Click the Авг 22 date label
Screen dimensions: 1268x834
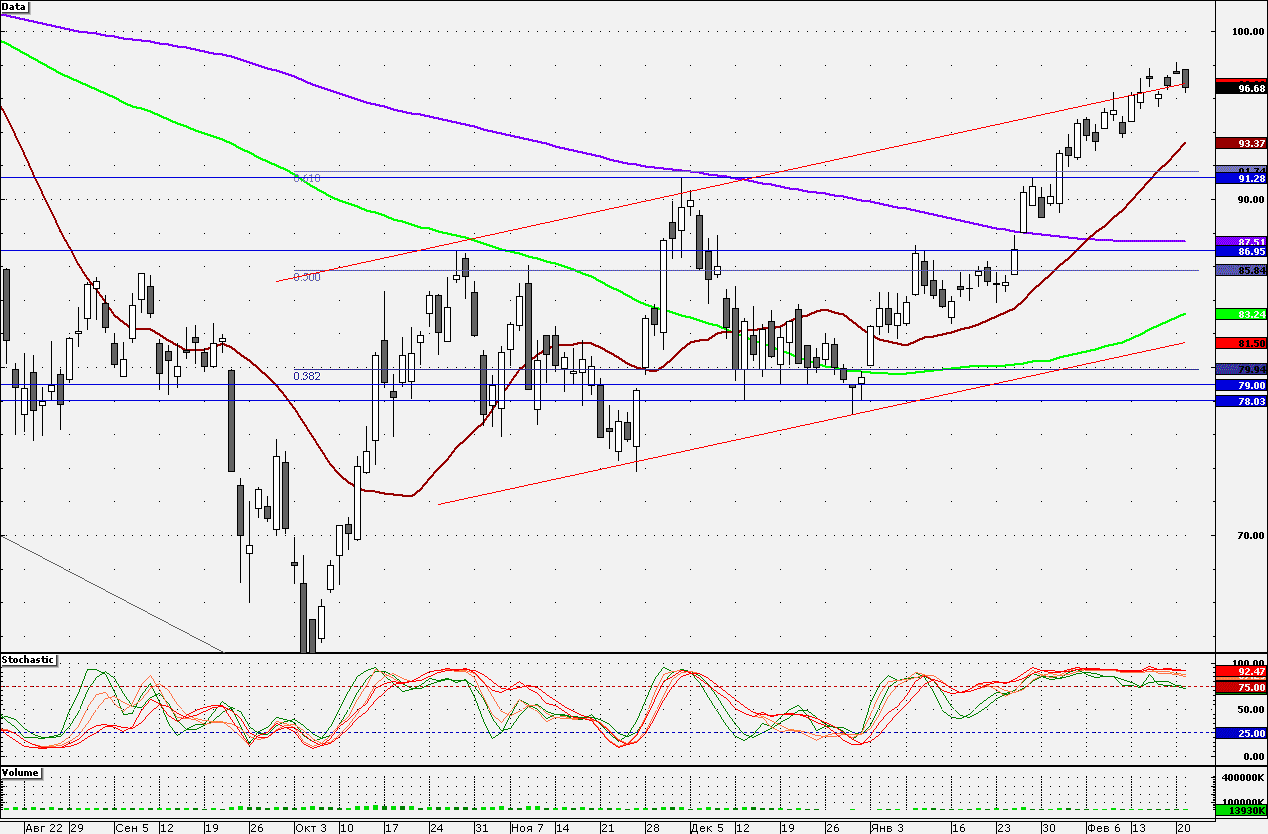[42, 828]
